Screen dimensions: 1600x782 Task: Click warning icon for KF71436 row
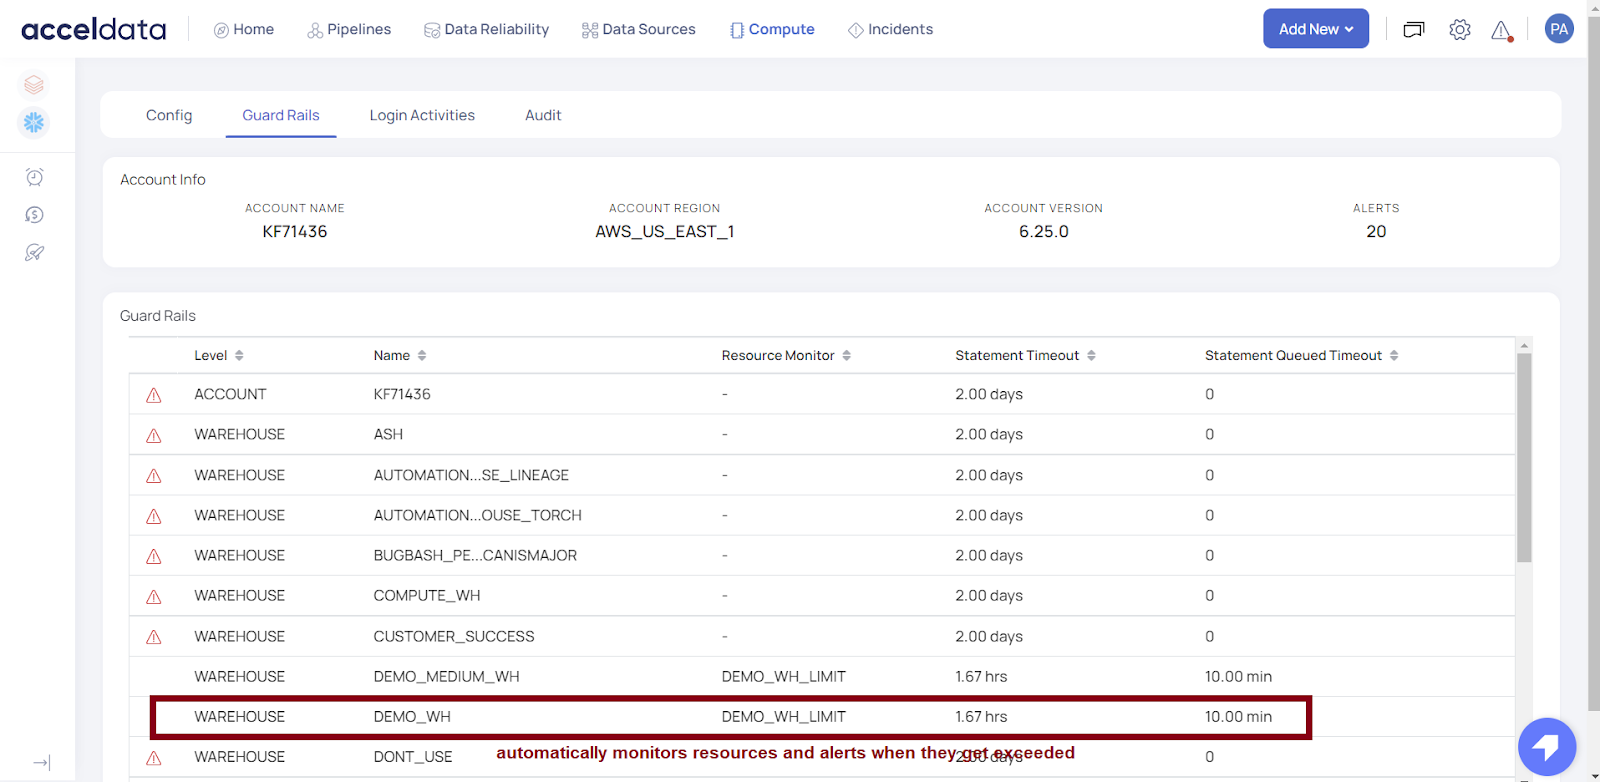click(x=154, y=395)
